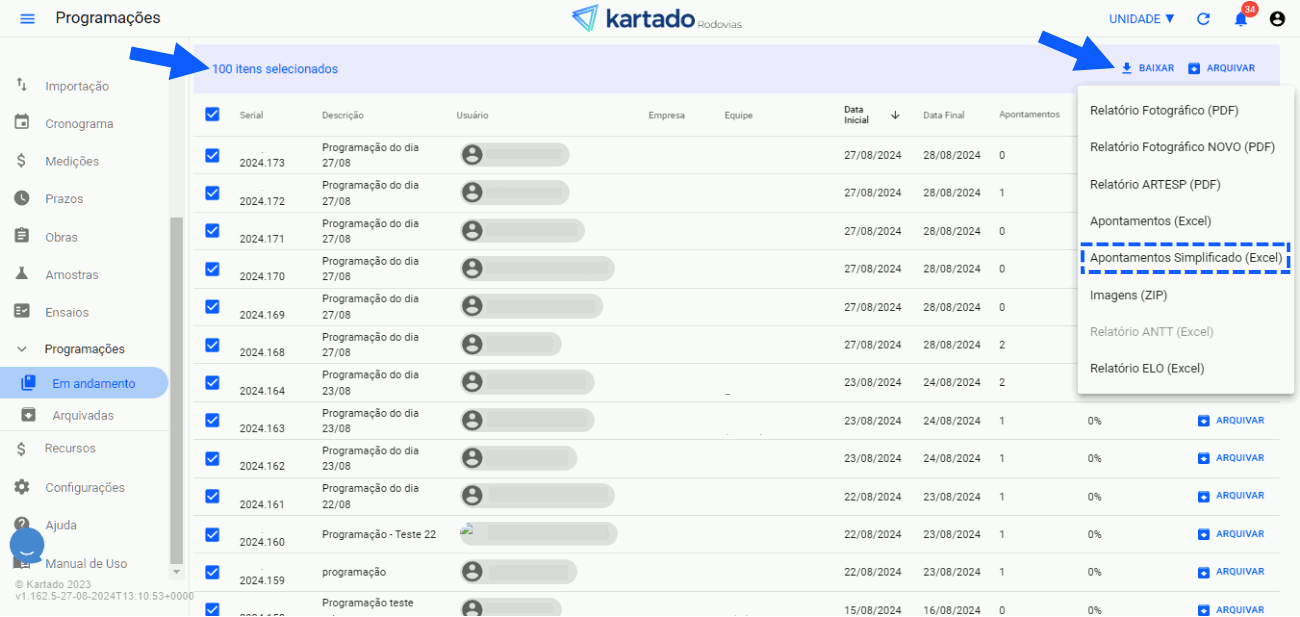Choose Relatório Fotográfico (PDF) from menu
Viewport: 1300px width, 617px height.
pos(1164,110)
